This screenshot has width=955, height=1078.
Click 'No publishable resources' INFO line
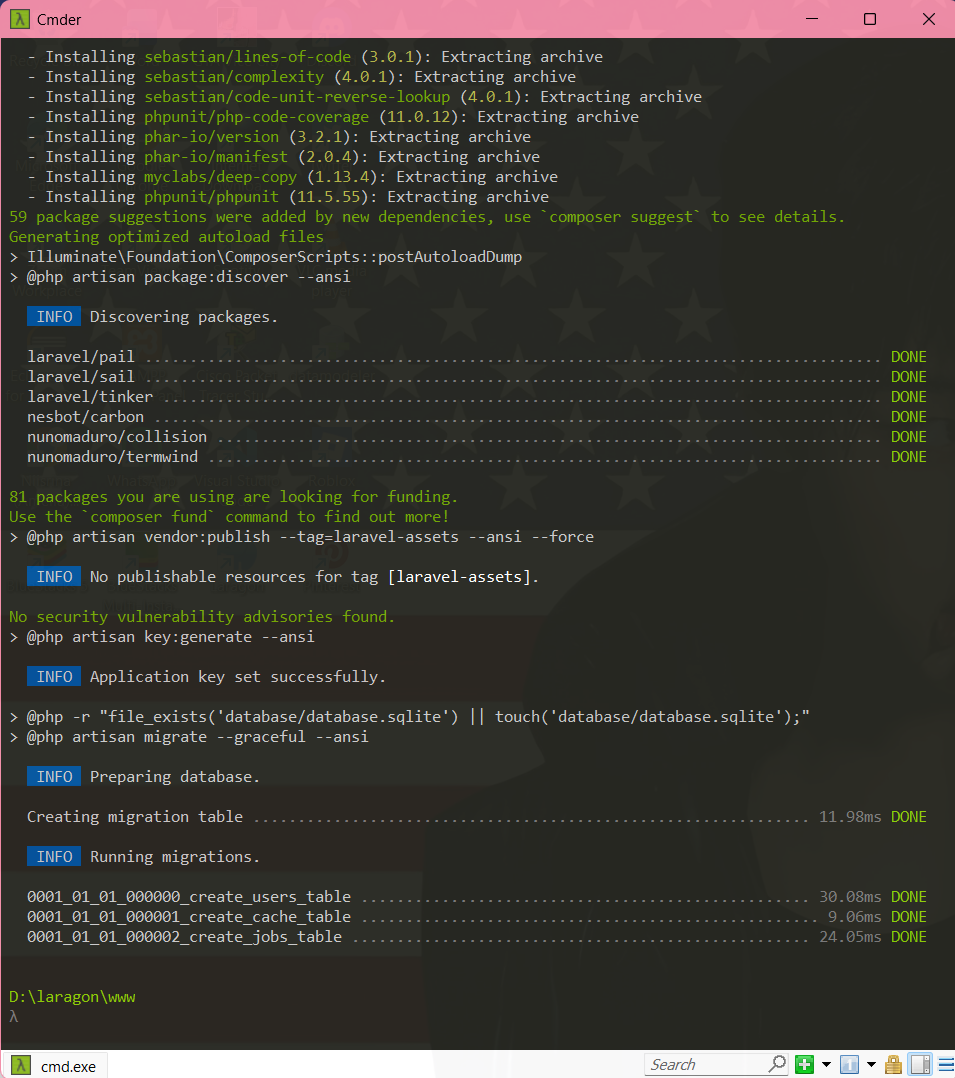tap(283, 576)
